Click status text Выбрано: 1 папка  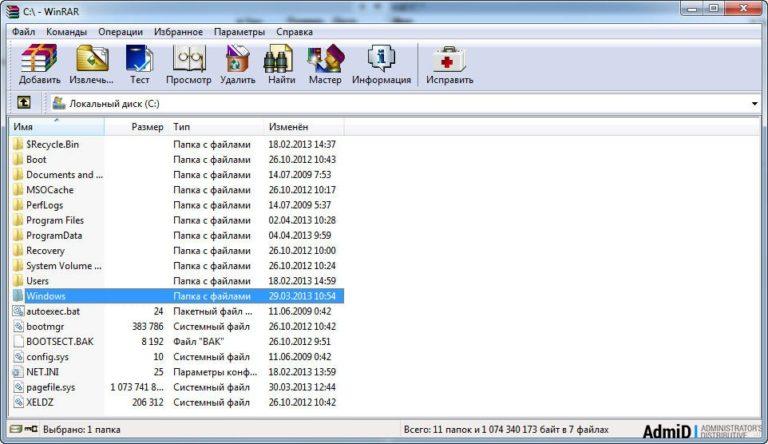(81, 429)
